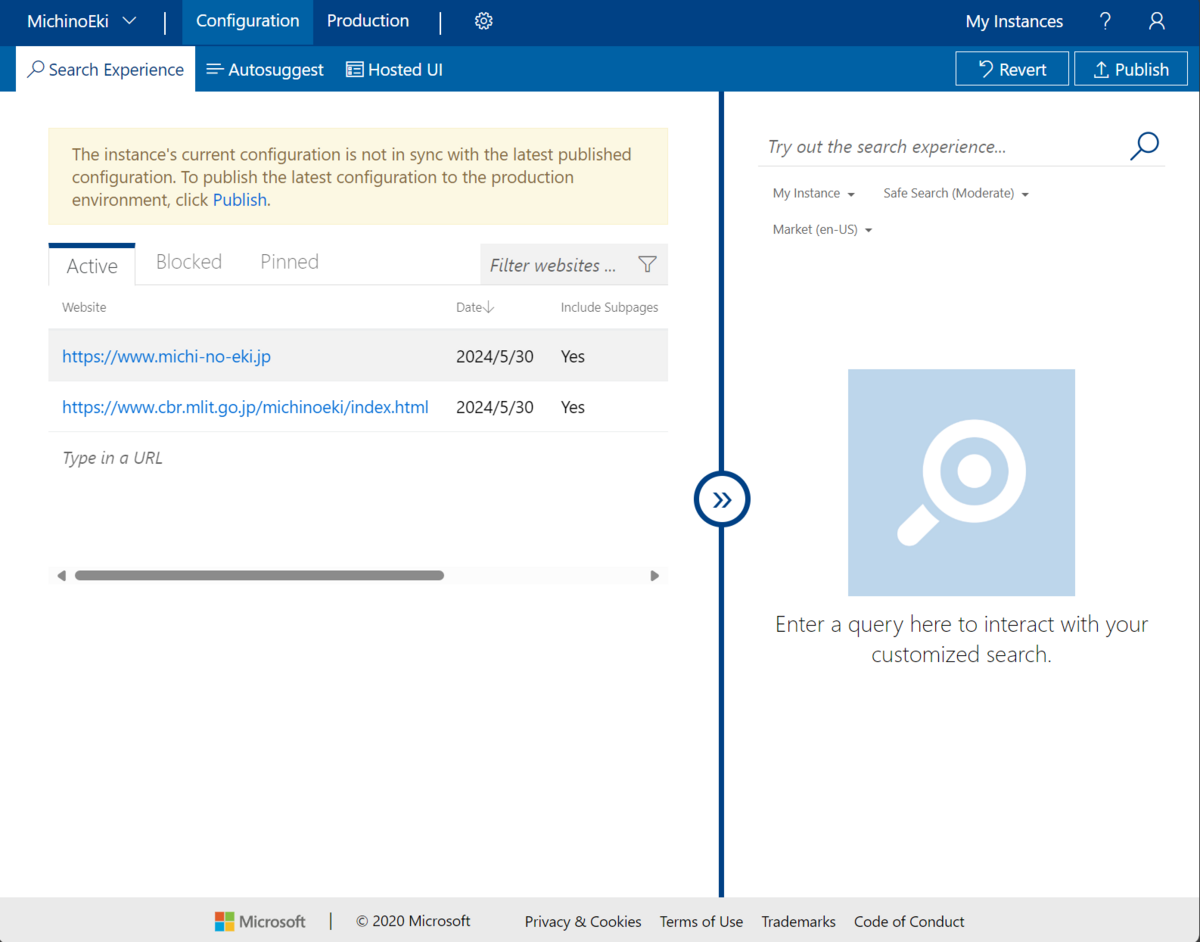The image size is (1200, 942).
Task: Click the search magnifier icon in preview pane
Action: pos(1144,146)
